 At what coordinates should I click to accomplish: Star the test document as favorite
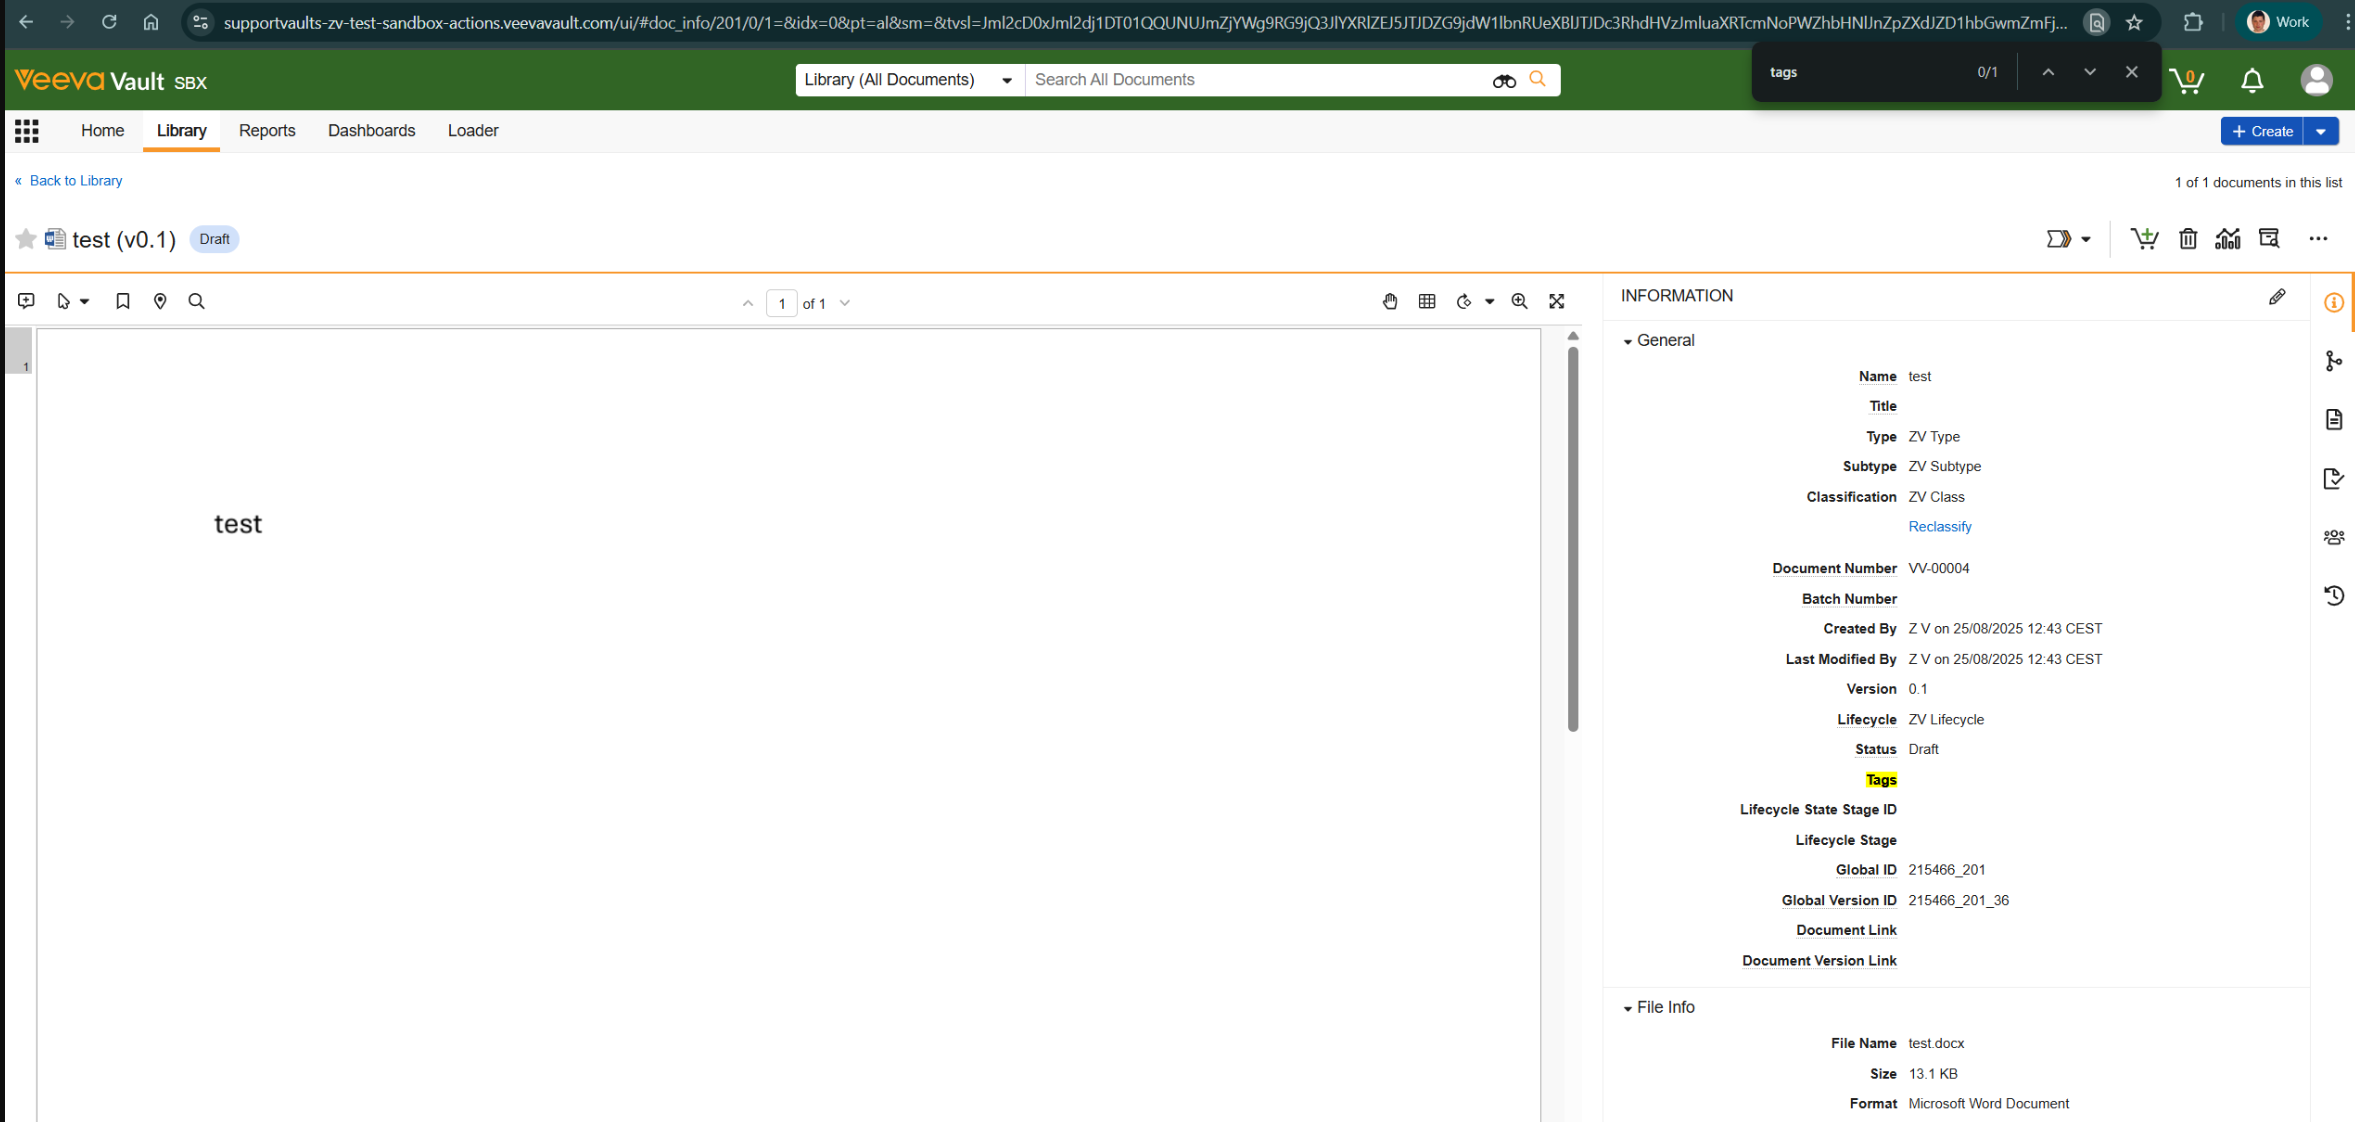pos(26,239)
